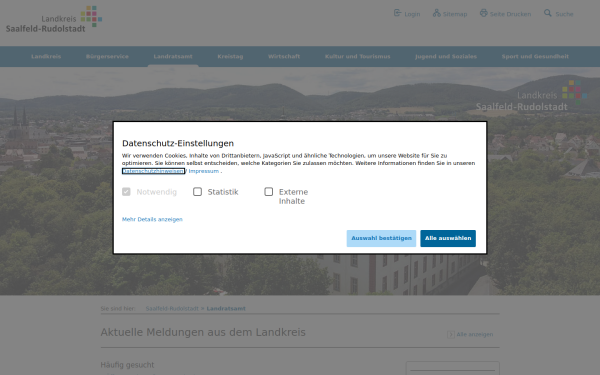Toggle the disabled Notwendig checkbox
This screenshot has height=375, width=600.
pos(126,192)
